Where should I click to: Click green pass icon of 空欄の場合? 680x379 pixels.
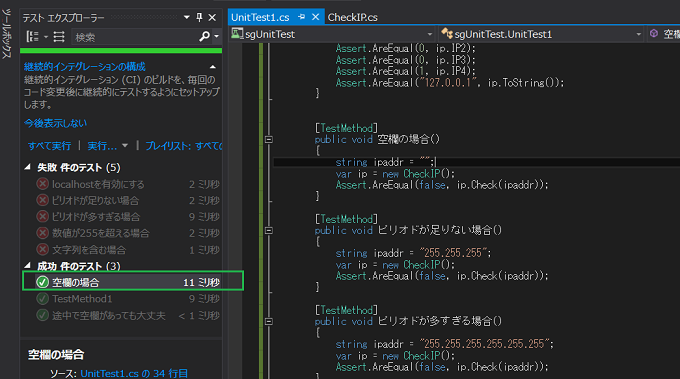[42, 282]
